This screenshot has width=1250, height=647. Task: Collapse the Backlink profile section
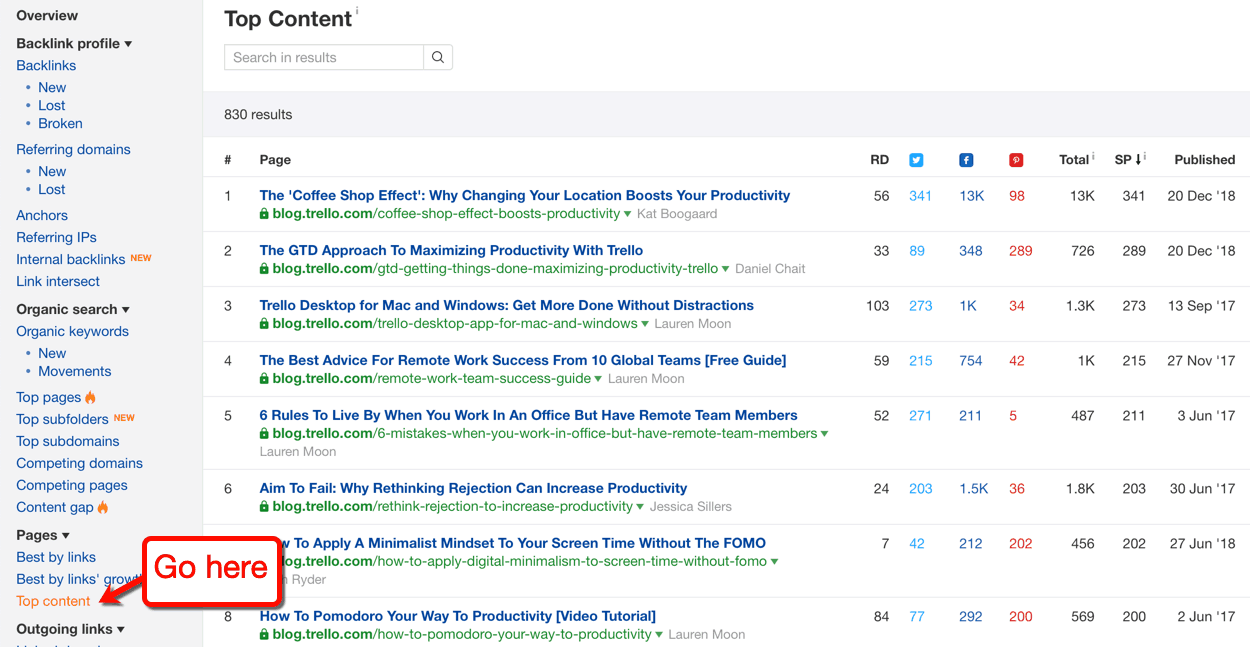pos(128,43)
